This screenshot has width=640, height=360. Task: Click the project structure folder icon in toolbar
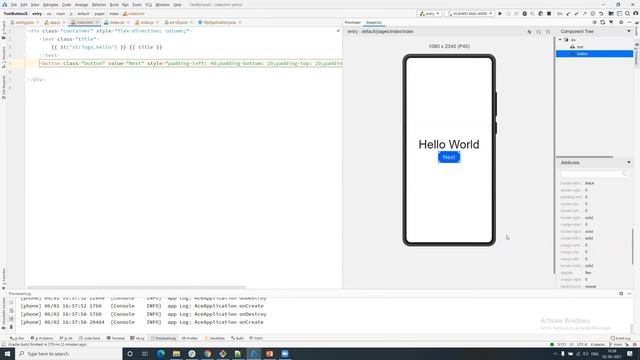point(611,13)
